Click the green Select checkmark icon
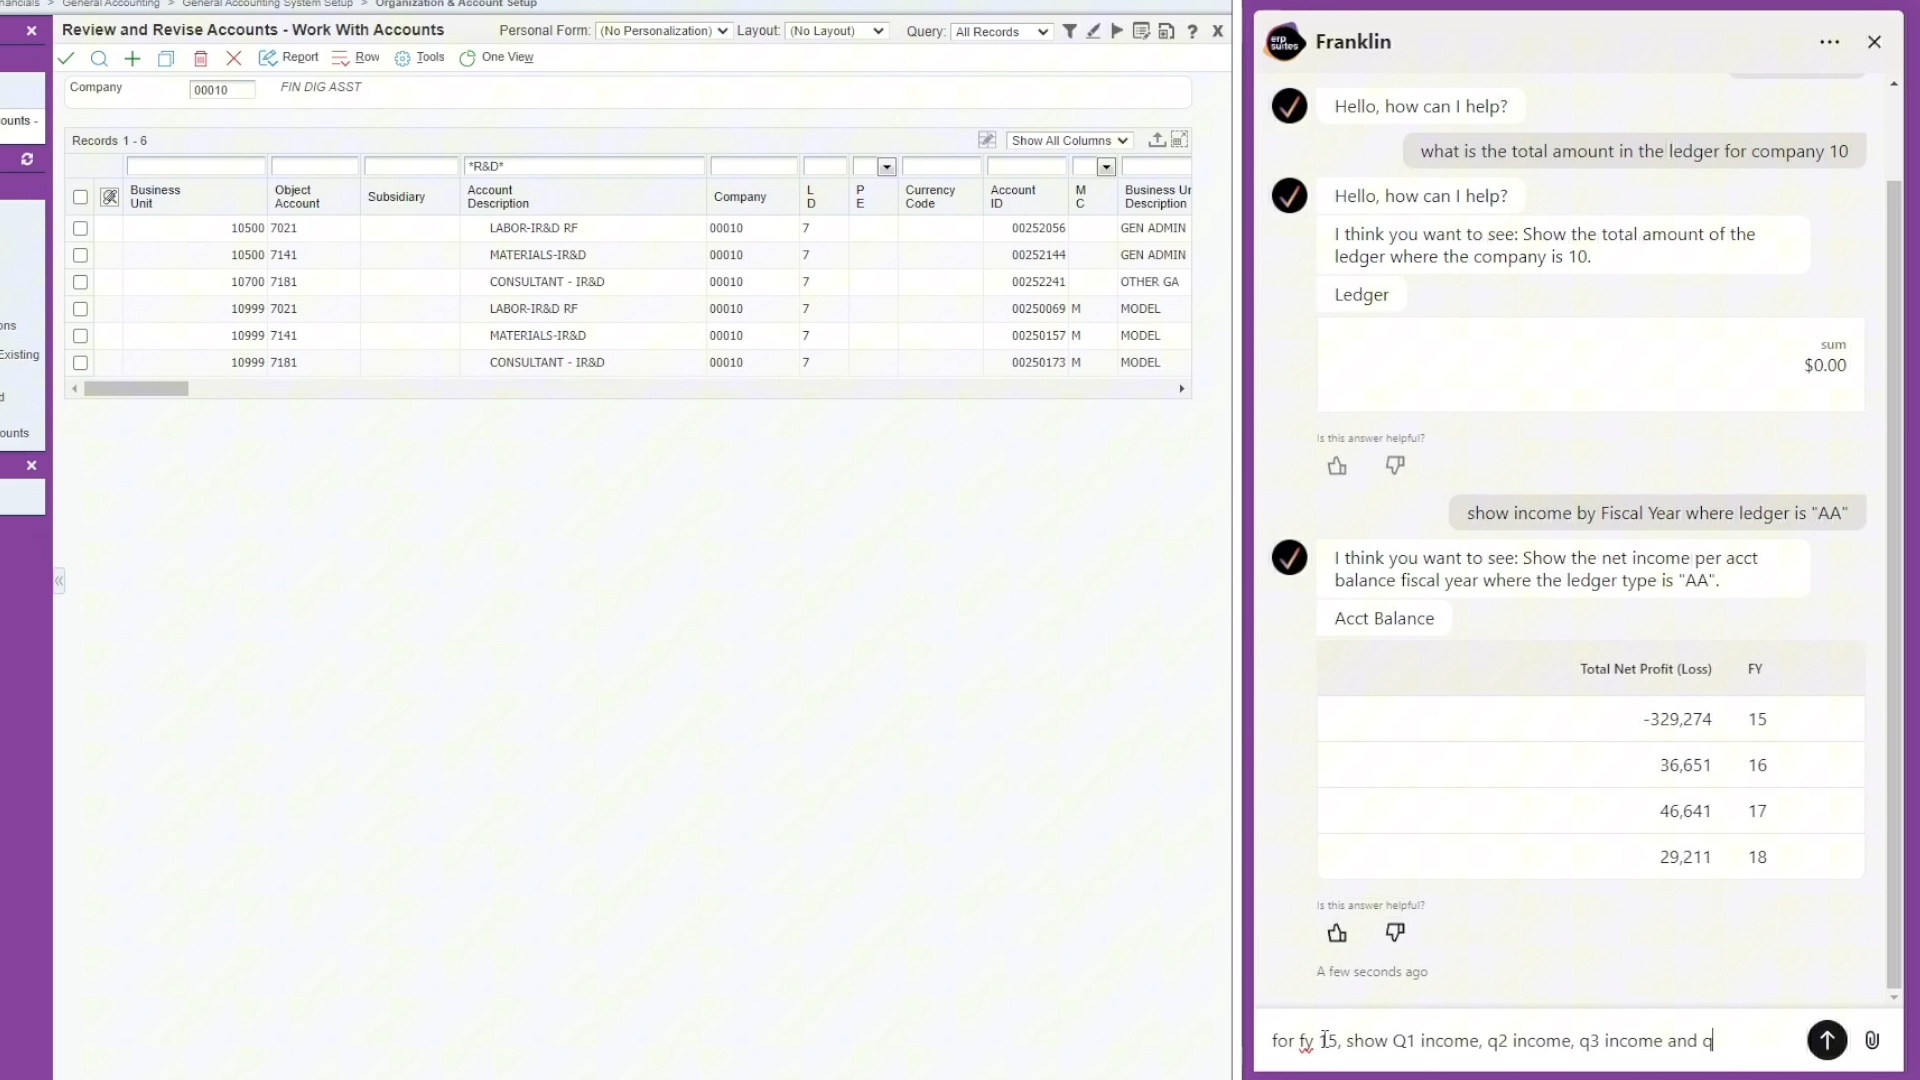The image size is (1920, 1080). (66, 58)
